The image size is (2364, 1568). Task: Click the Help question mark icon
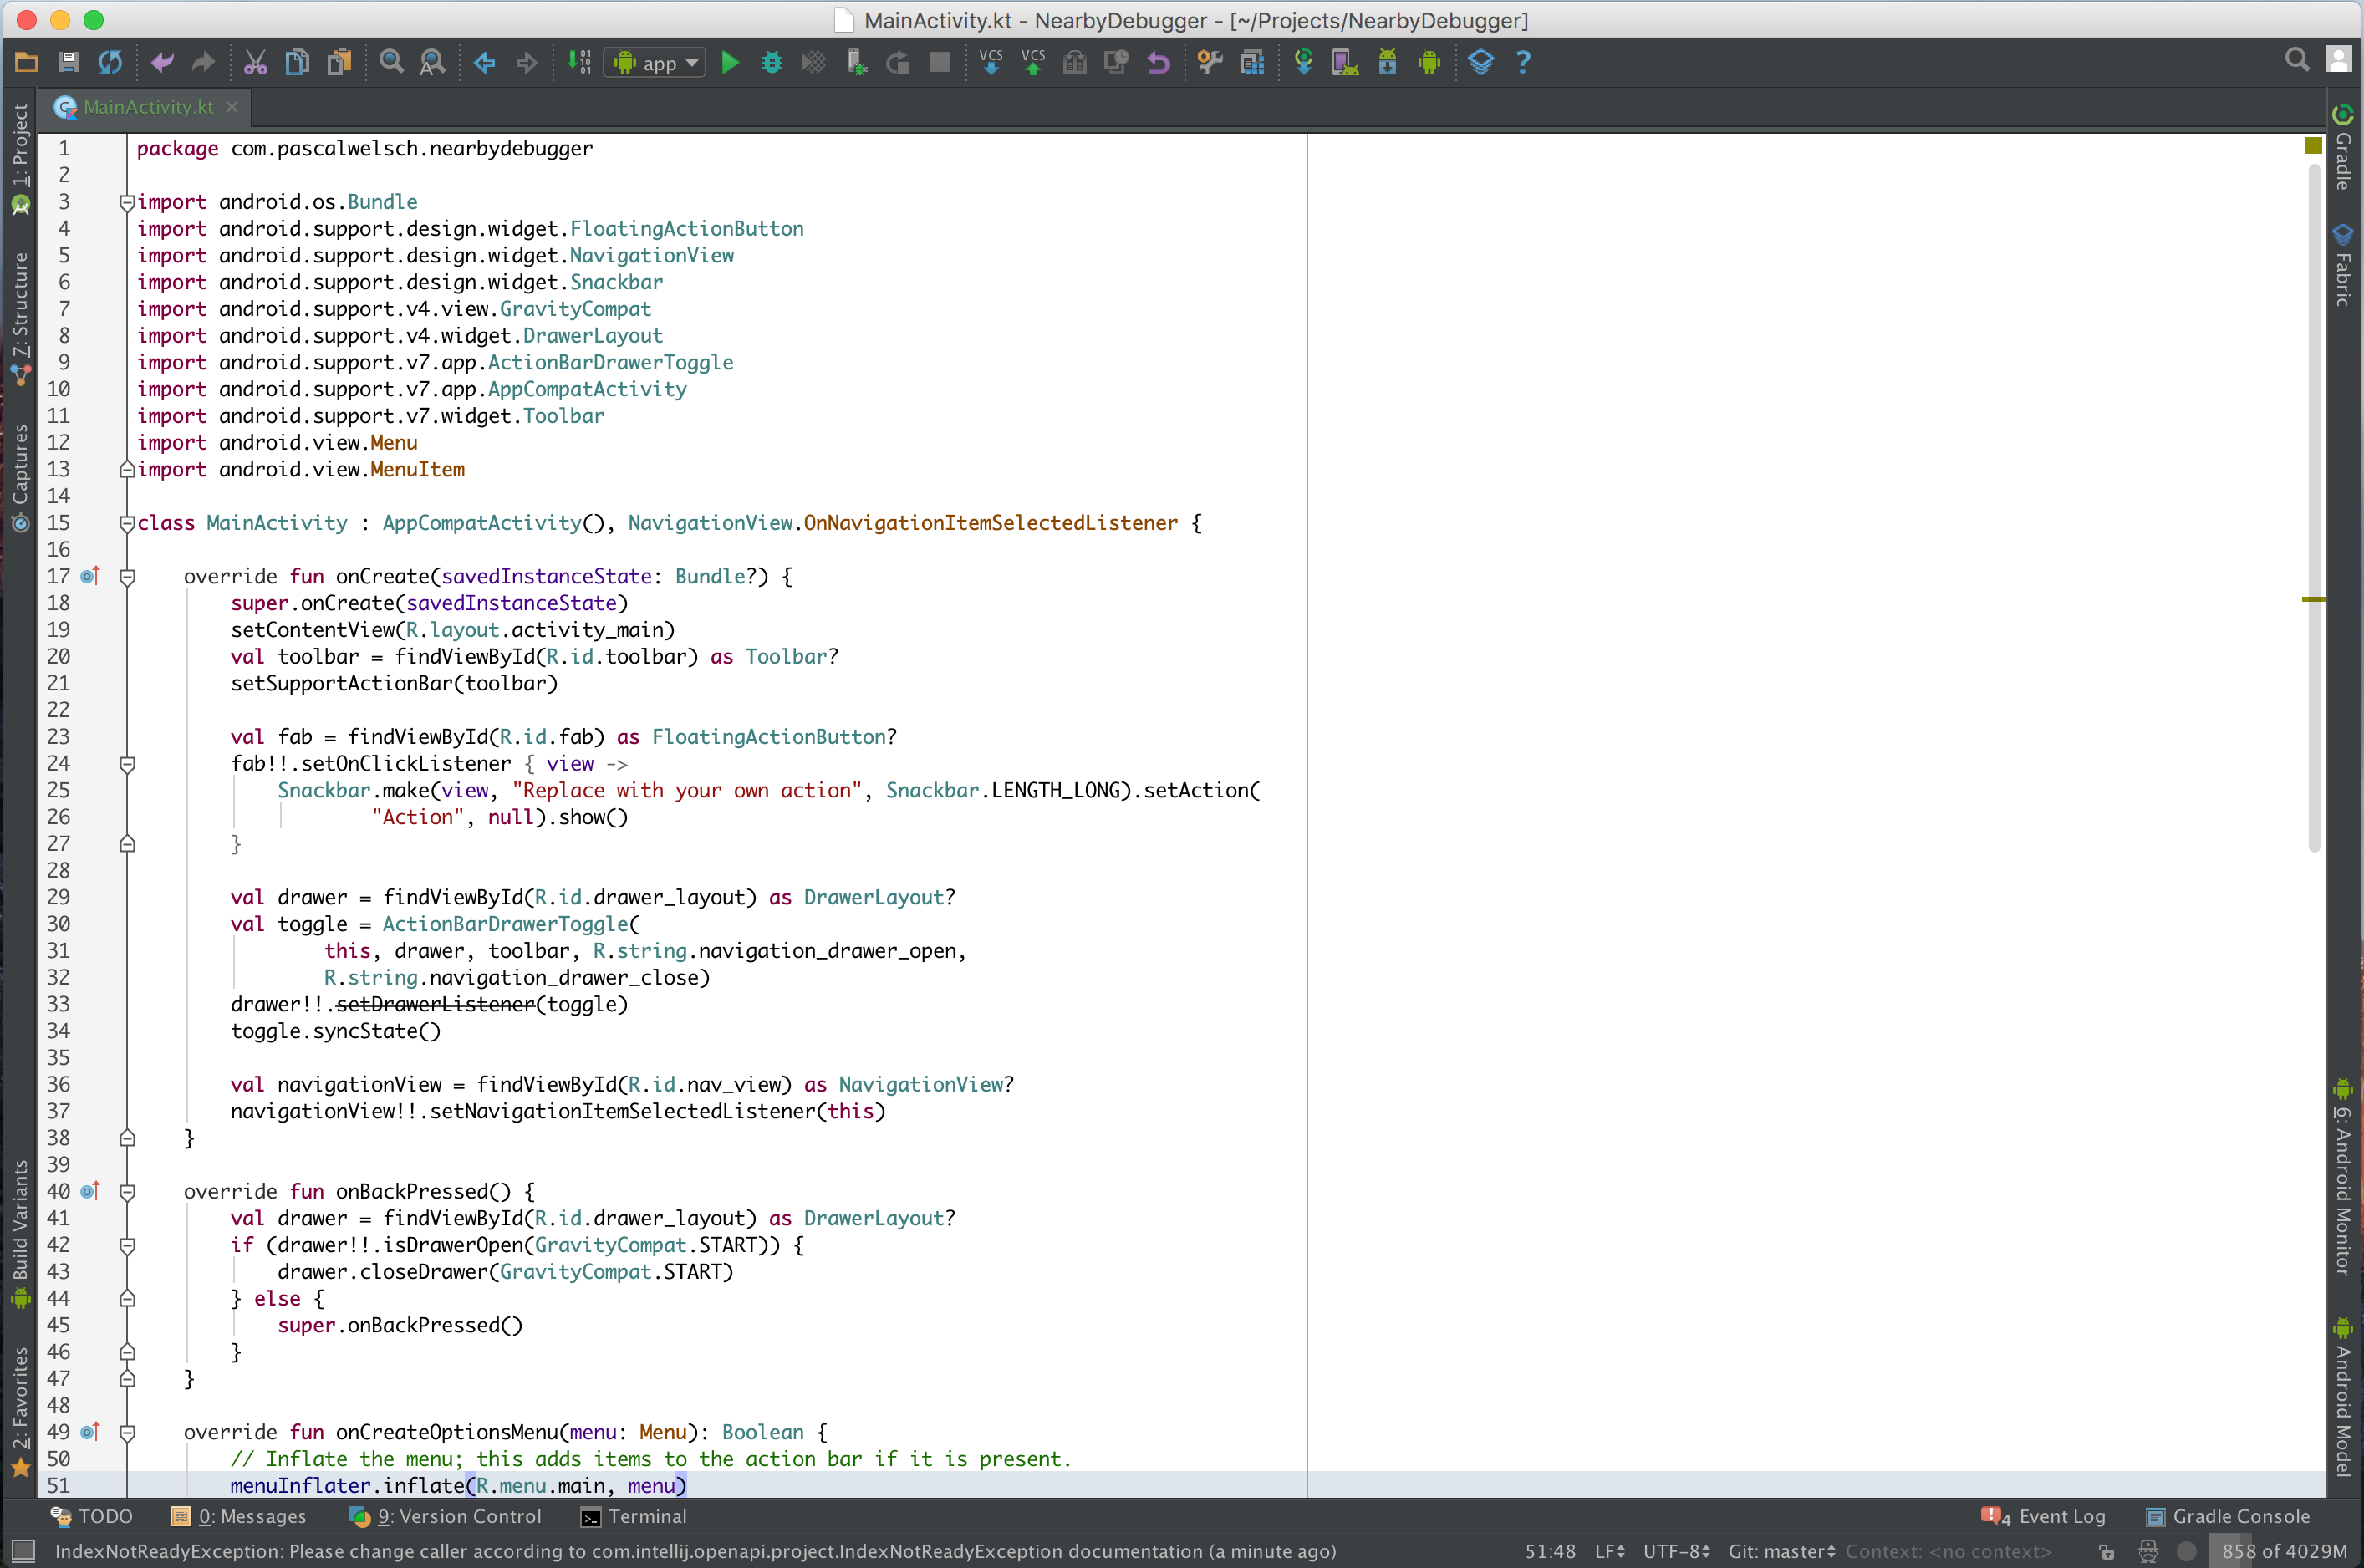pos(1523,63)
